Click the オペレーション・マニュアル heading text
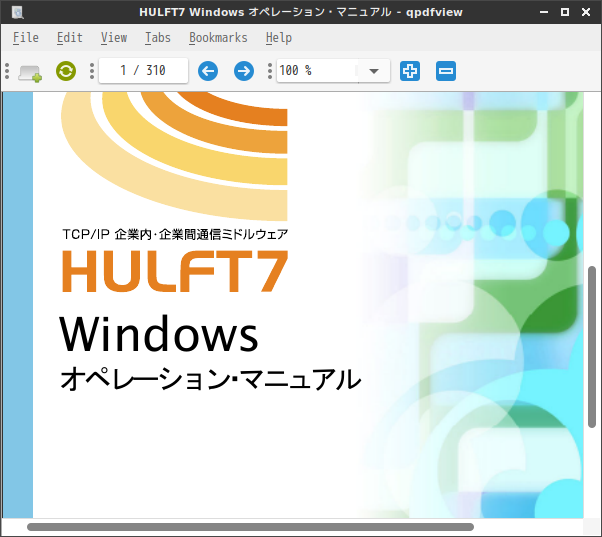 [x=211, y=379]
